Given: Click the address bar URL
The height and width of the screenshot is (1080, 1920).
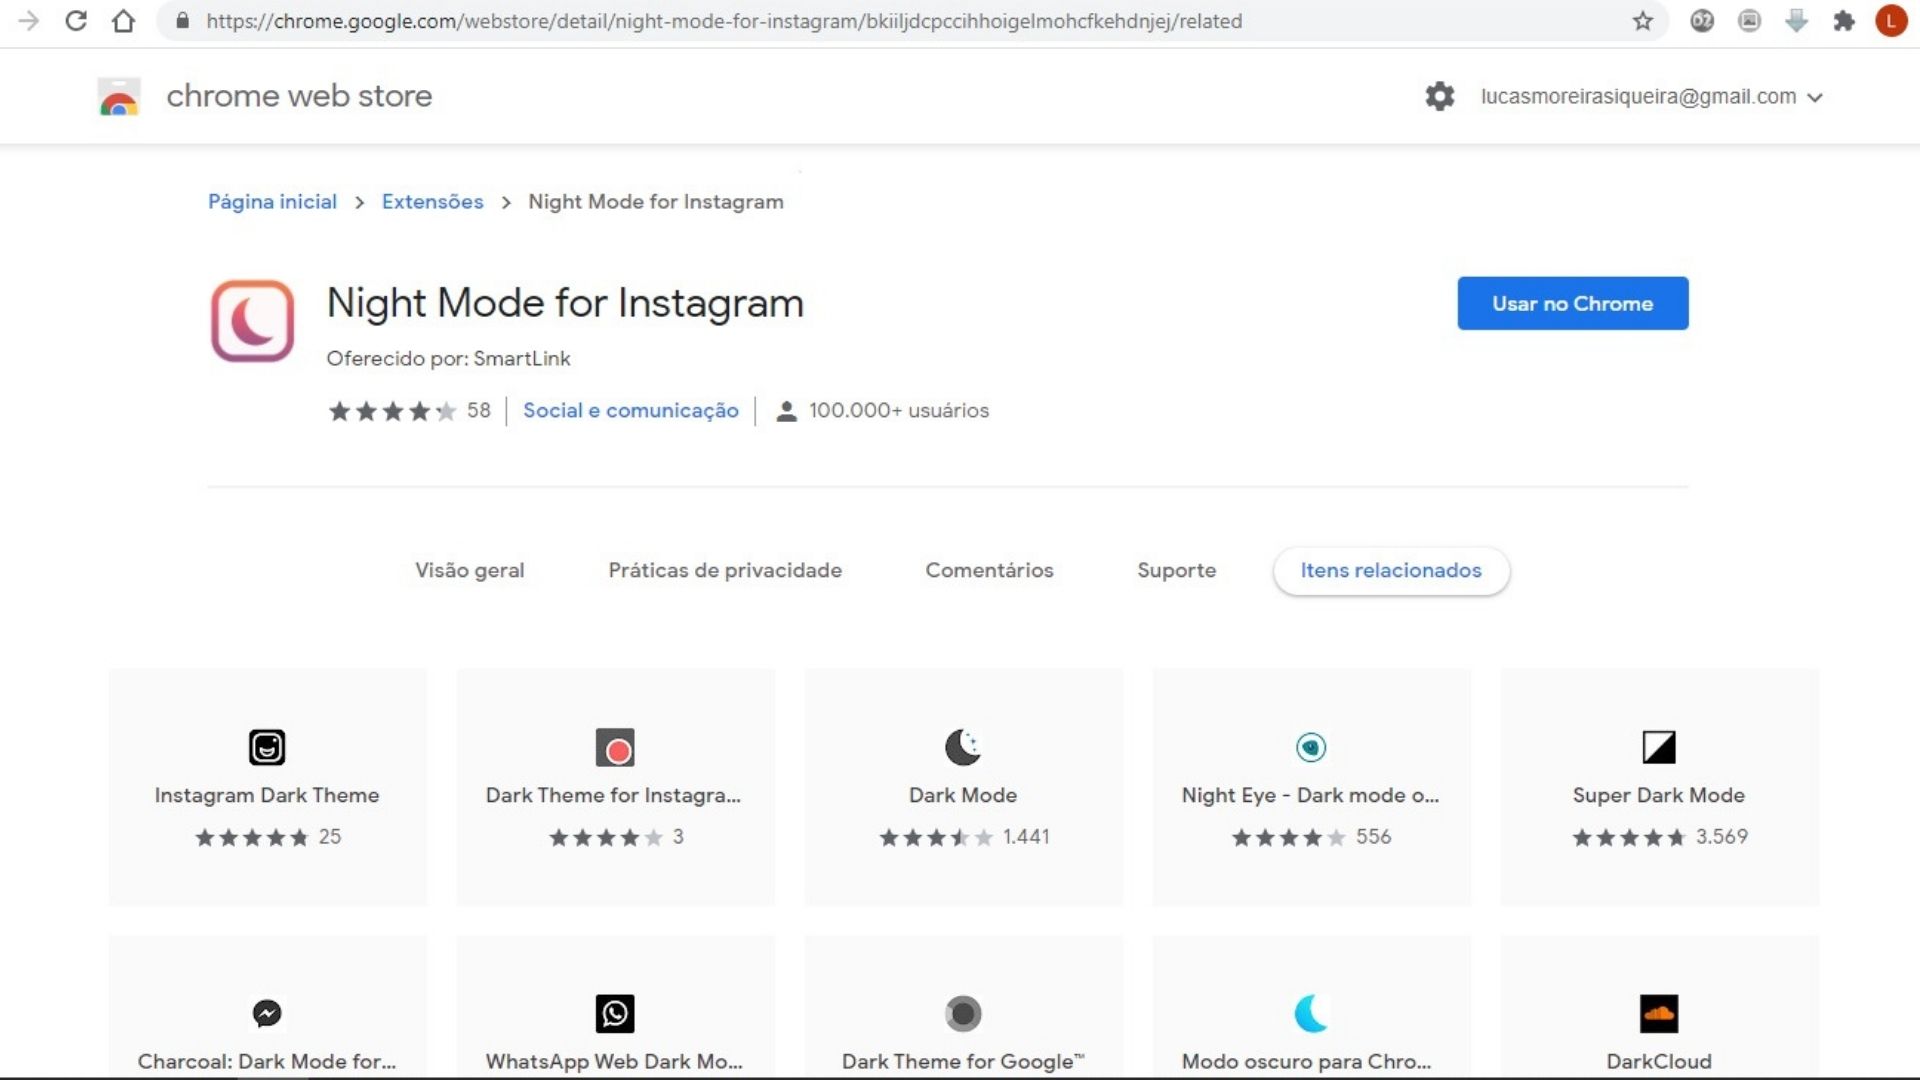Looking at the screenshot, I should 724,21.
